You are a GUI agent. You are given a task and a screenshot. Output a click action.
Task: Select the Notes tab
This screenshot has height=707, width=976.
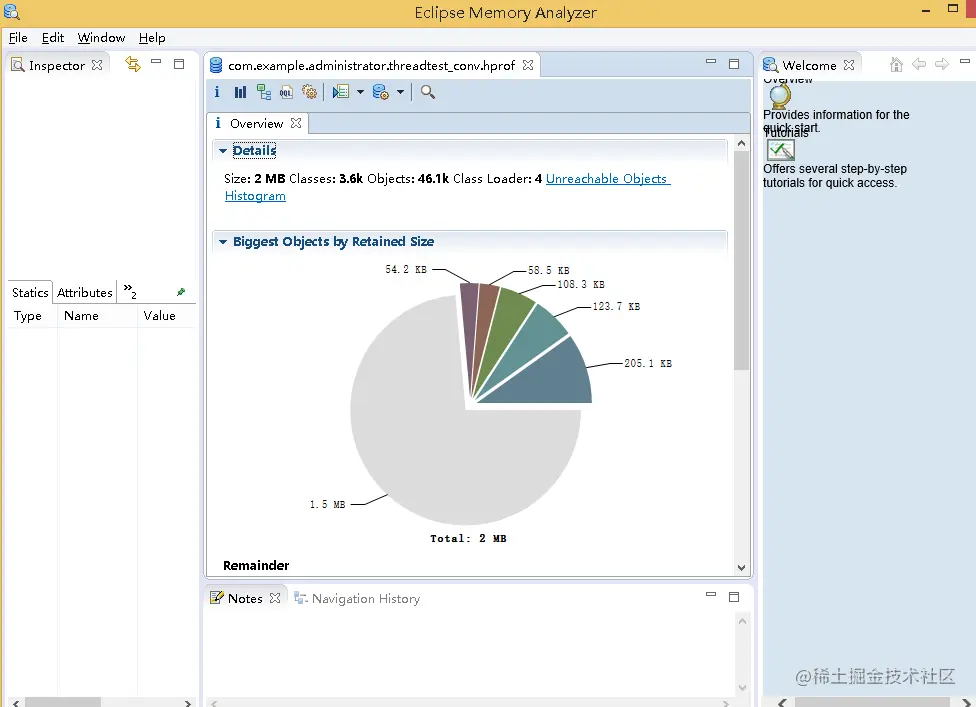pyautogui.click(x=245, y=598)
